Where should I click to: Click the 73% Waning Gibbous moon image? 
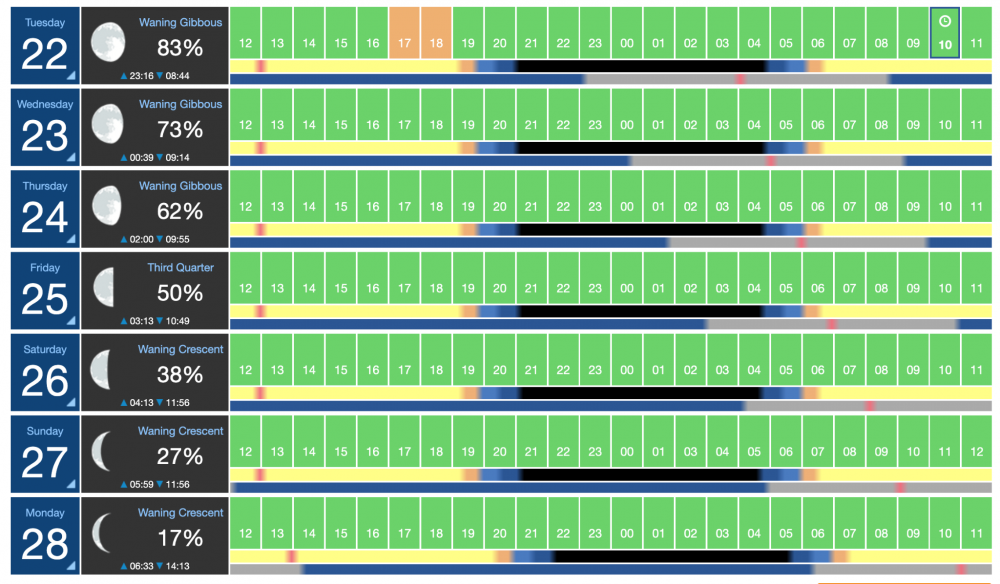tap(107, 124)
